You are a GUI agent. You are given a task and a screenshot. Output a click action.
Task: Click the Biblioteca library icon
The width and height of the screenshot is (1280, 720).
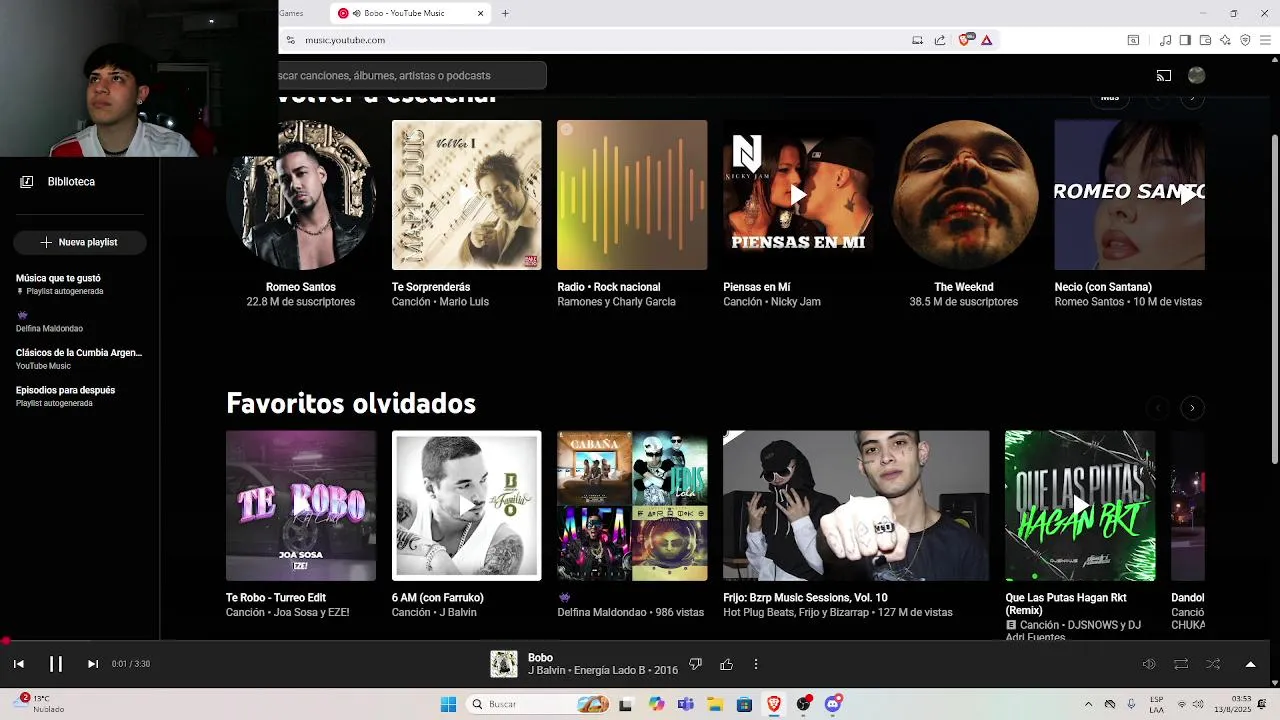(27, 182)
